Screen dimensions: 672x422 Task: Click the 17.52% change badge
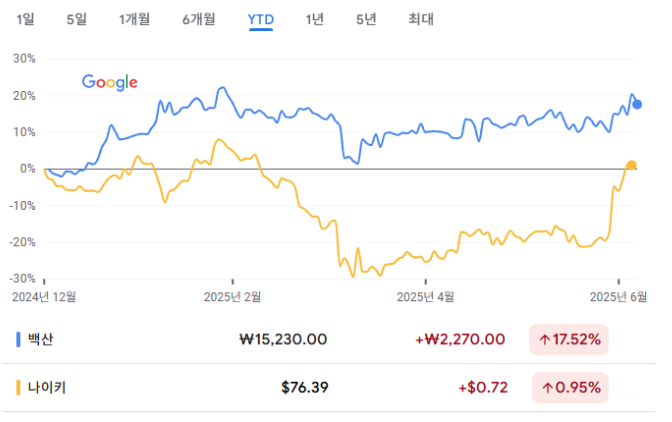pos(569,340)
